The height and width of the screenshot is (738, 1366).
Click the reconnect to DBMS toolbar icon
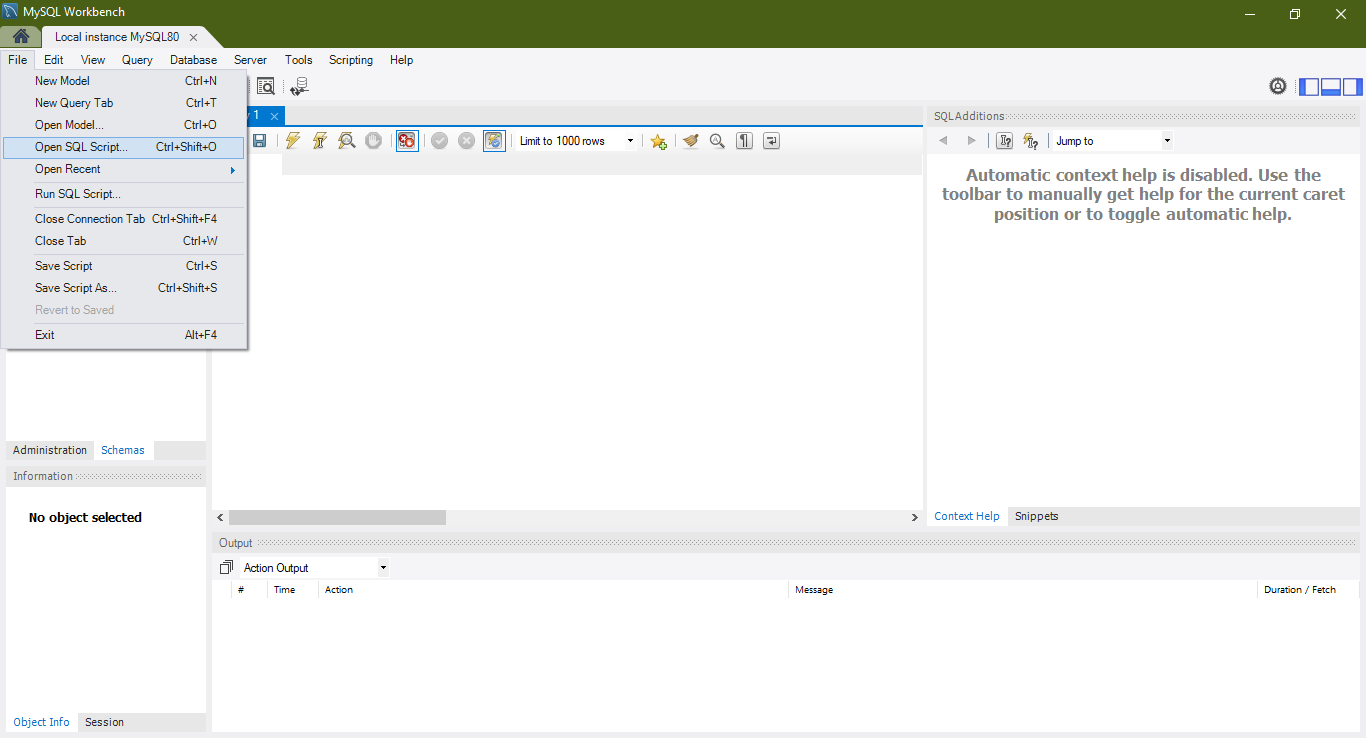click(299, 87)
